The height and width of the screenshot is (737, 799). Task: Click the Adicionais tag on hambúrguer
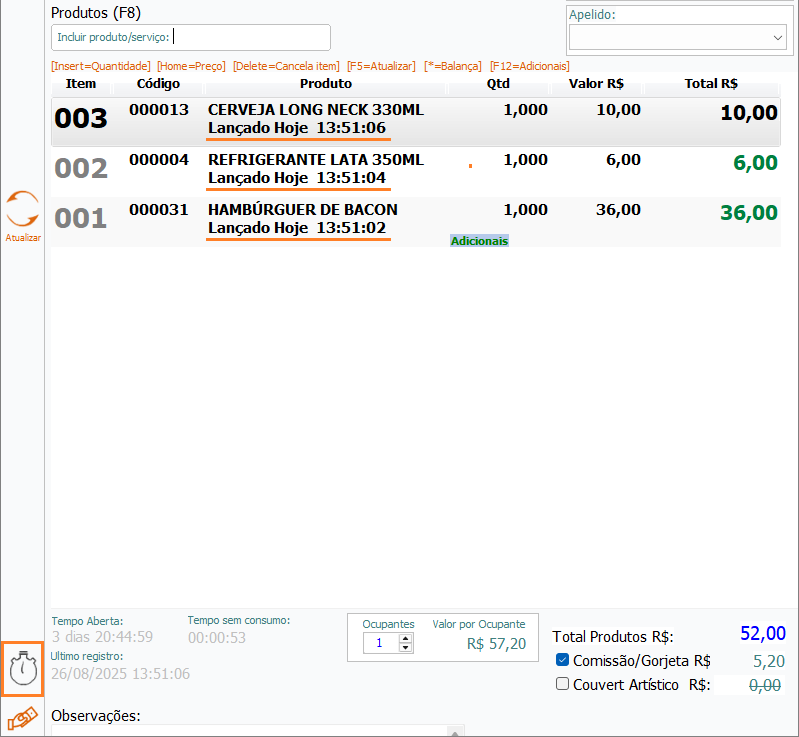[x=479, y=241]
